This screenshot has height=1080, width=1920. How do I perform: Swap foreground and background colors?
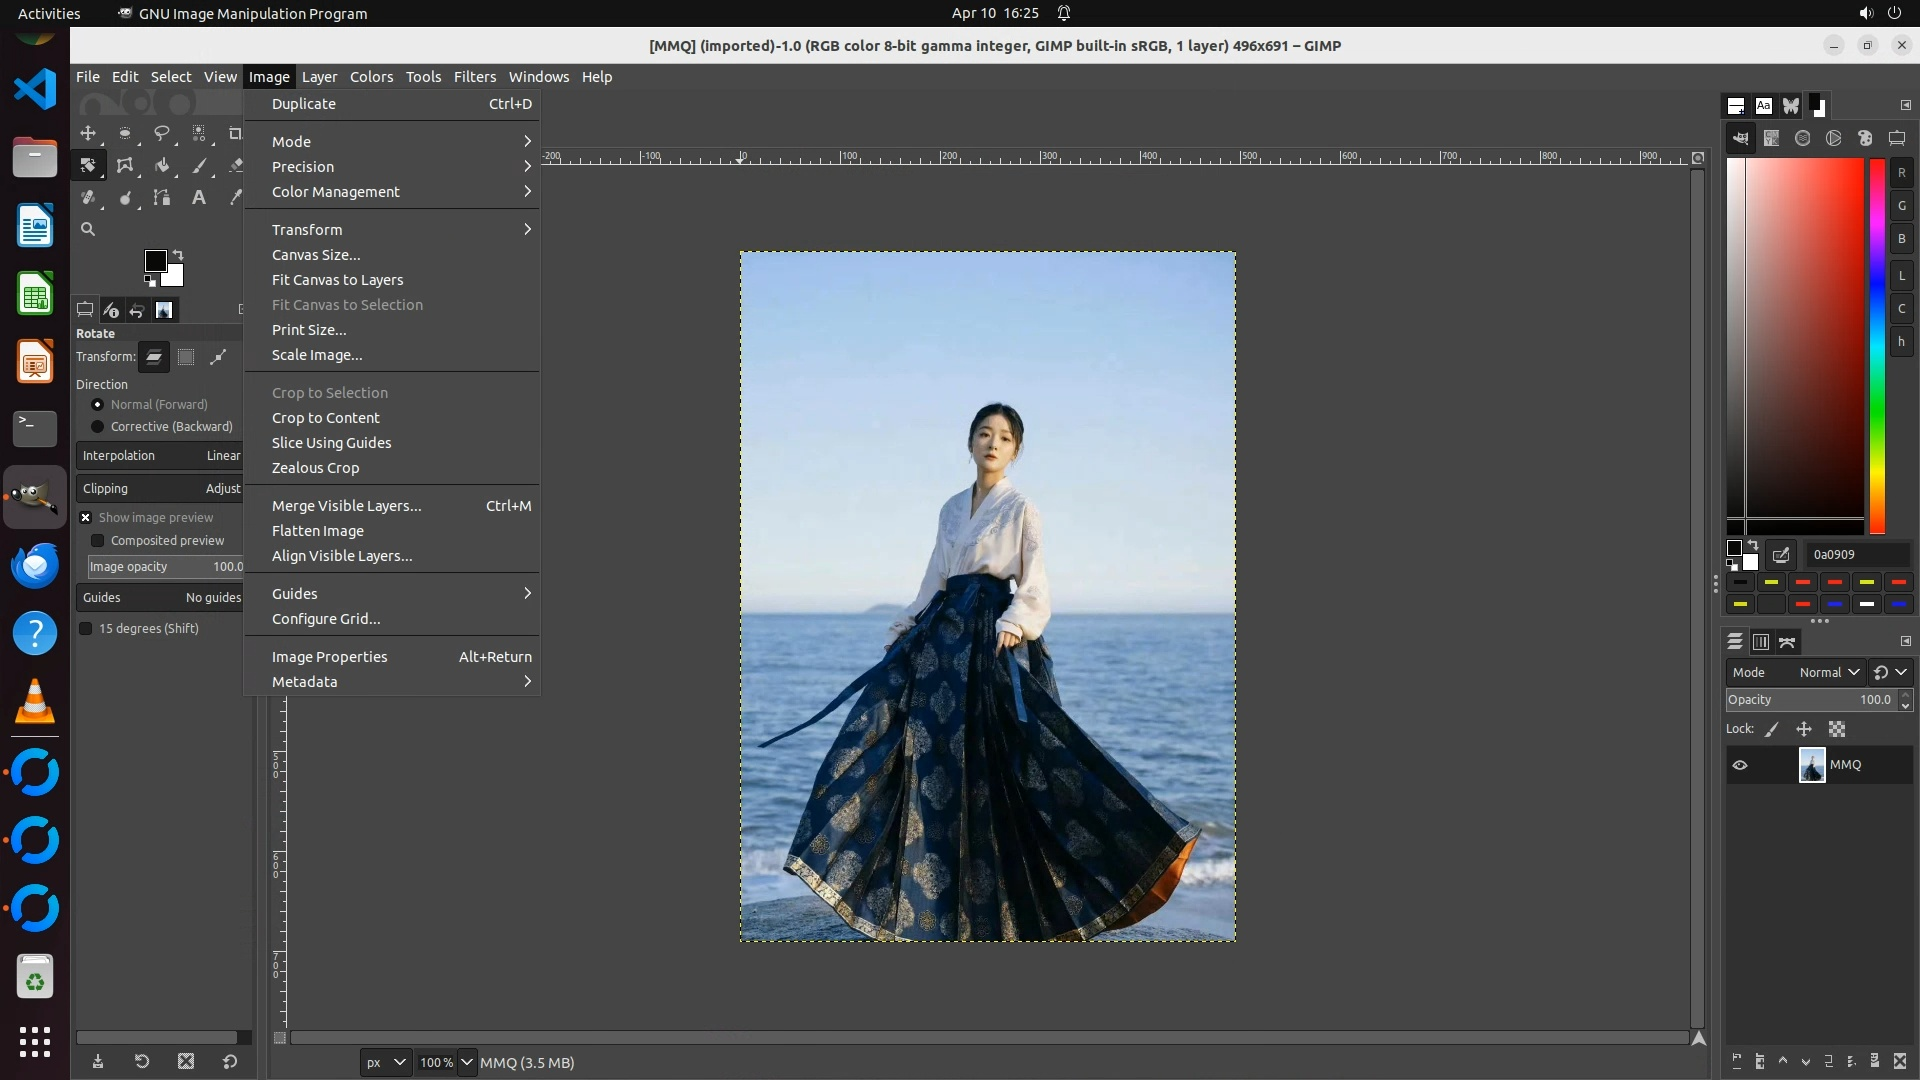(x=178, y=255)
